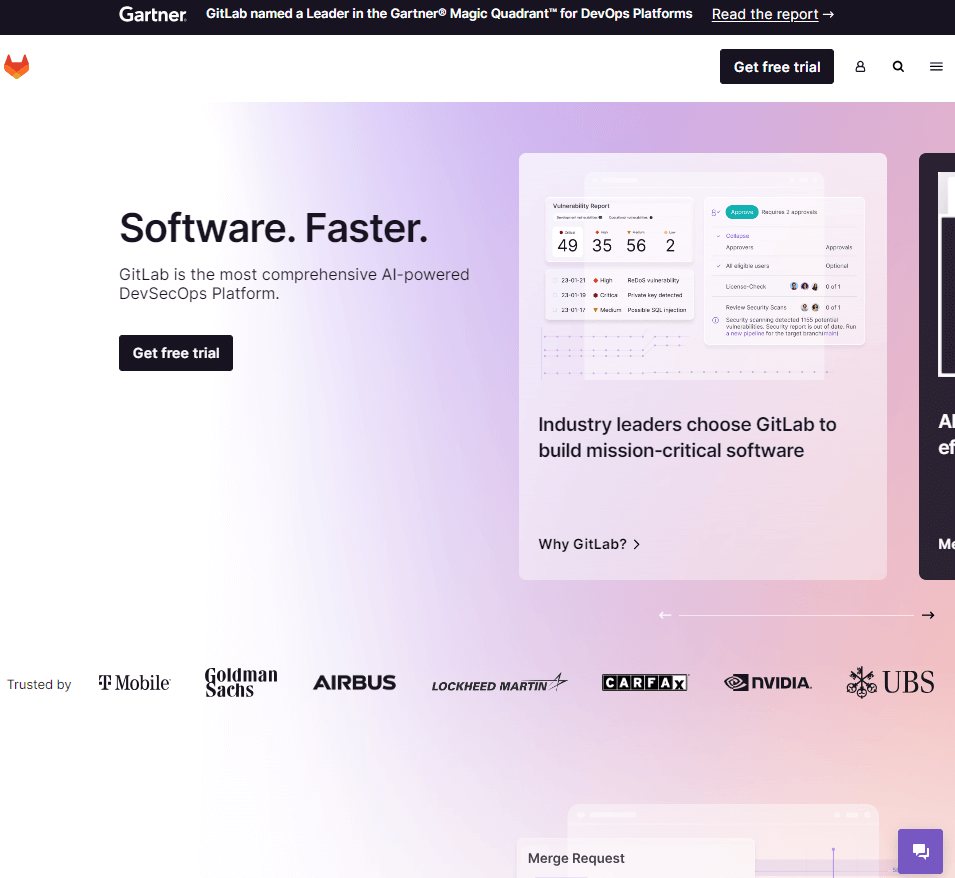The height and width of the screenshot is (878, 955).
Task: Click the user sign-in icon
Action: tap(860, 66)
